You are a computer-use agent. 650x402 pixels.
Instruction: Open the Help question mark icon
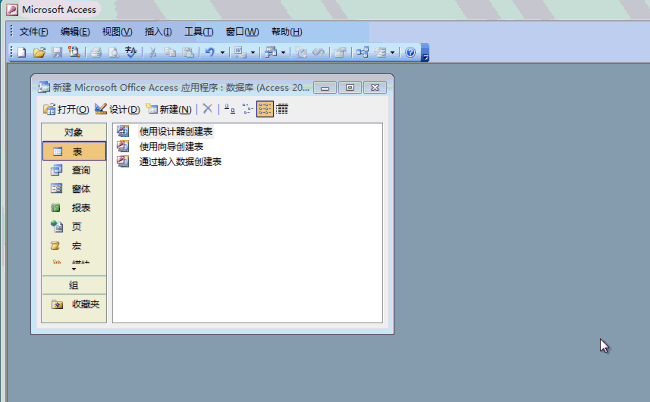(x=410, y=53)
